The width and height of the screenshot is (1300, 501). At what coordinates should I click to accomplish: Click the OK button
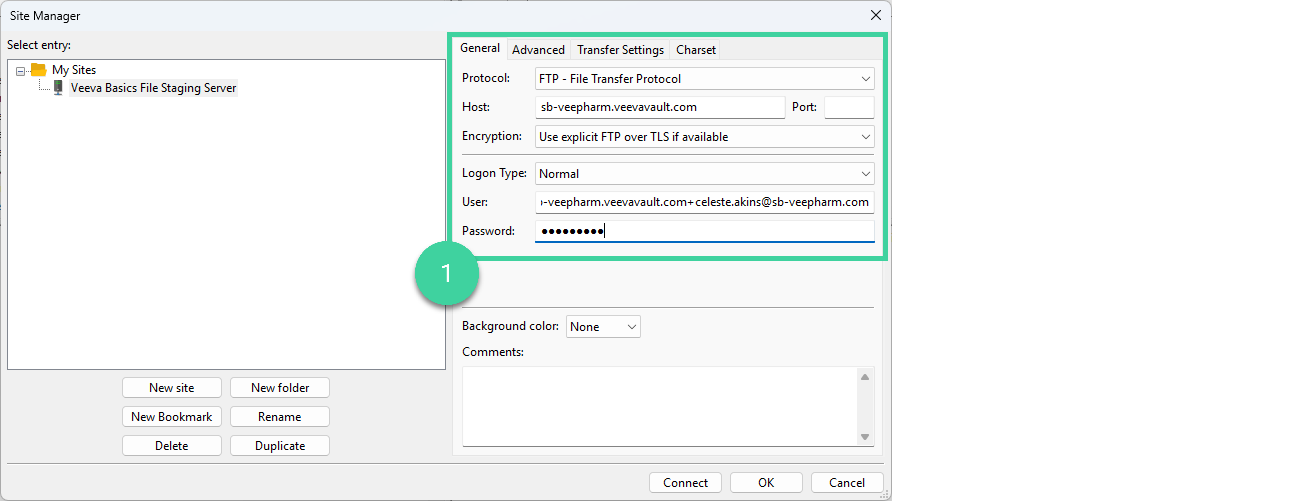766,483
